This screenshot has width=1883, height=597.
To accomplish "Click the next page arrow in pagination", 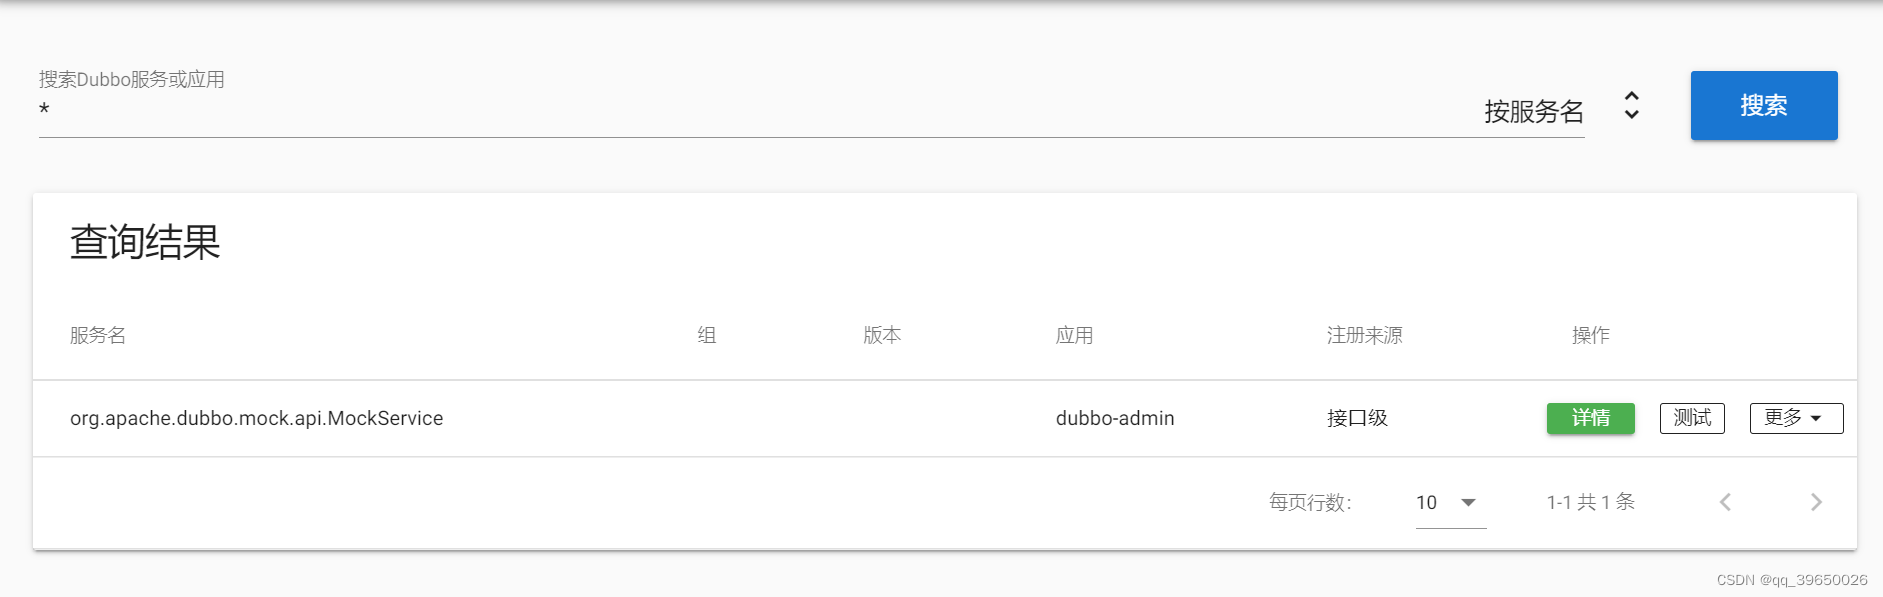I will [1817, 502].
